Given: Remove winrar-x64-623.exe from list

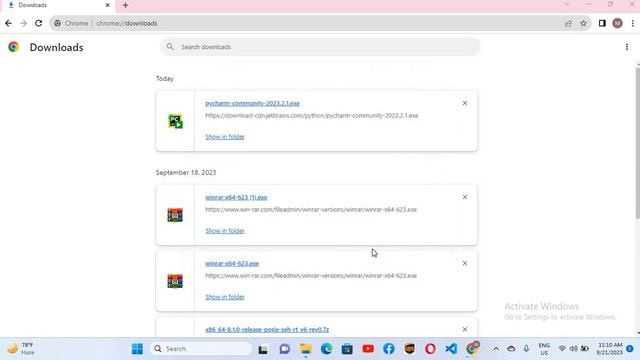Looking at the screenshot, I should click(x=464, y=263).
